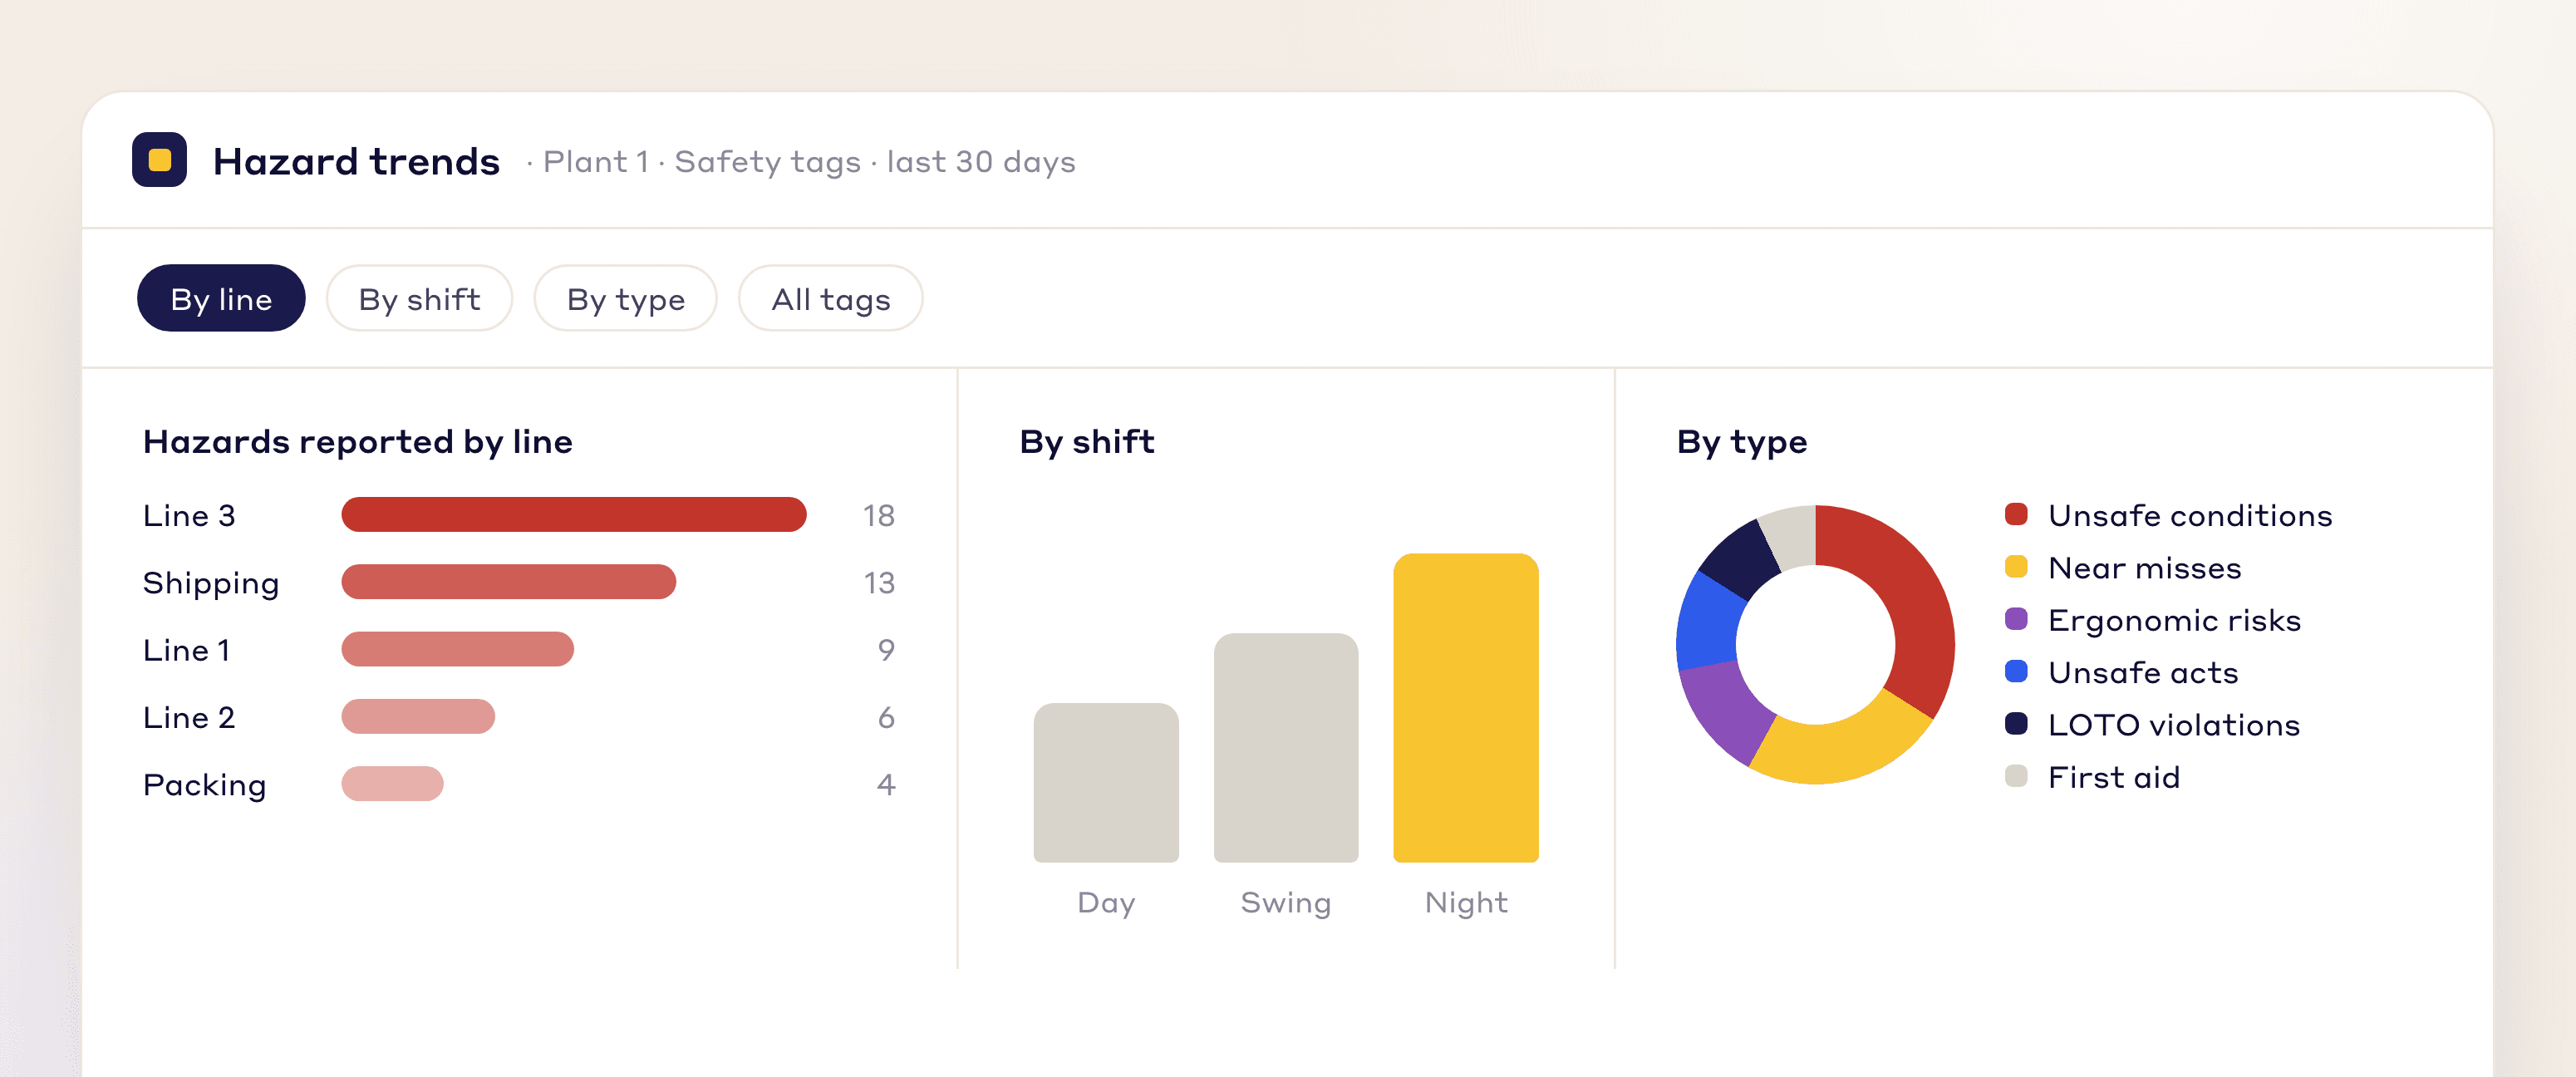Viewport: 2576px width, 1077px height.
Task: Click the Packing hazard bar
Action: pos(392,783)
